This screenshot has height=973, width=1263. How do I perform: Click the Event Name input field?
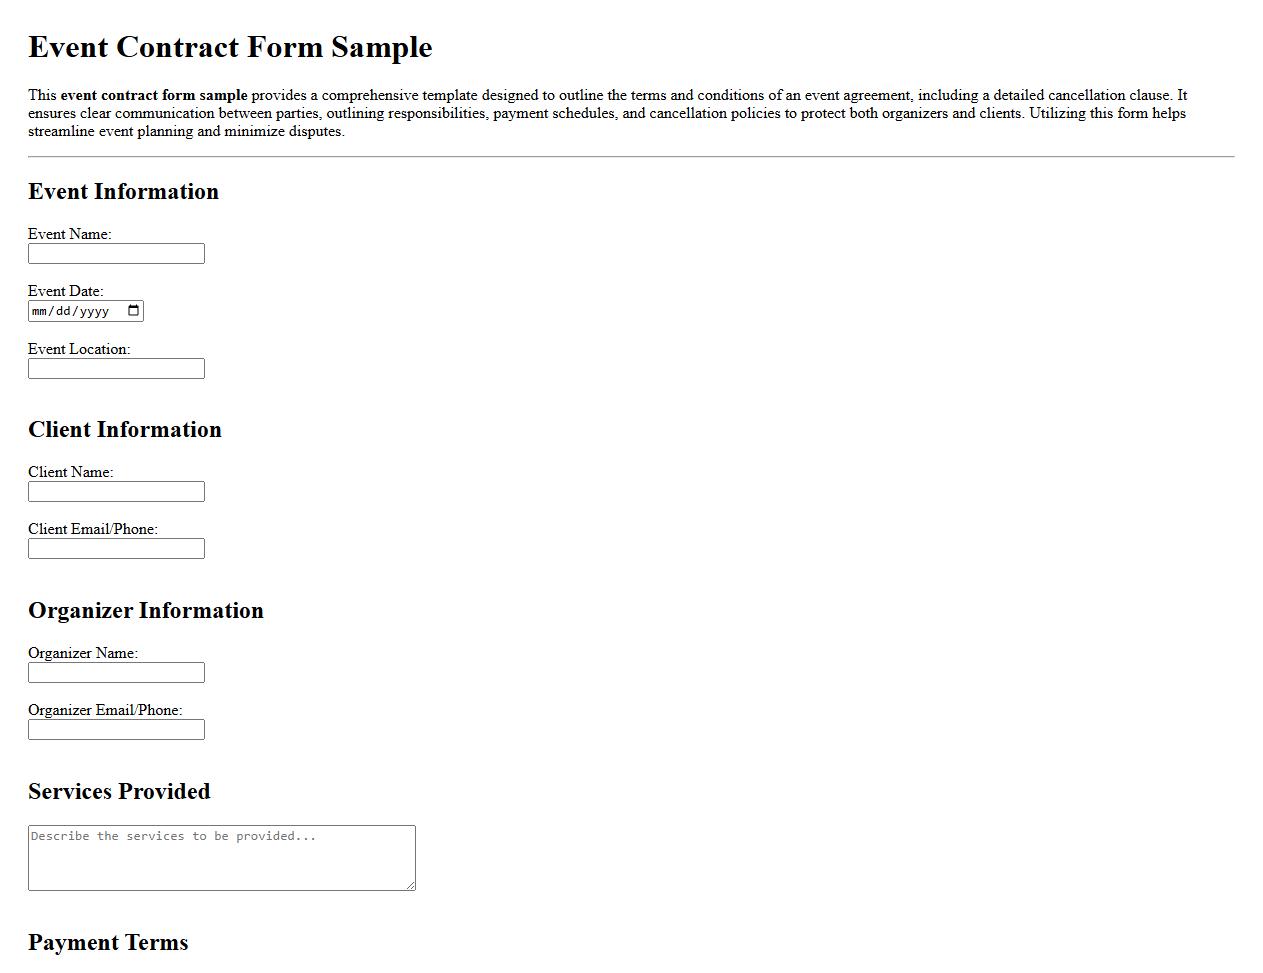116,253
